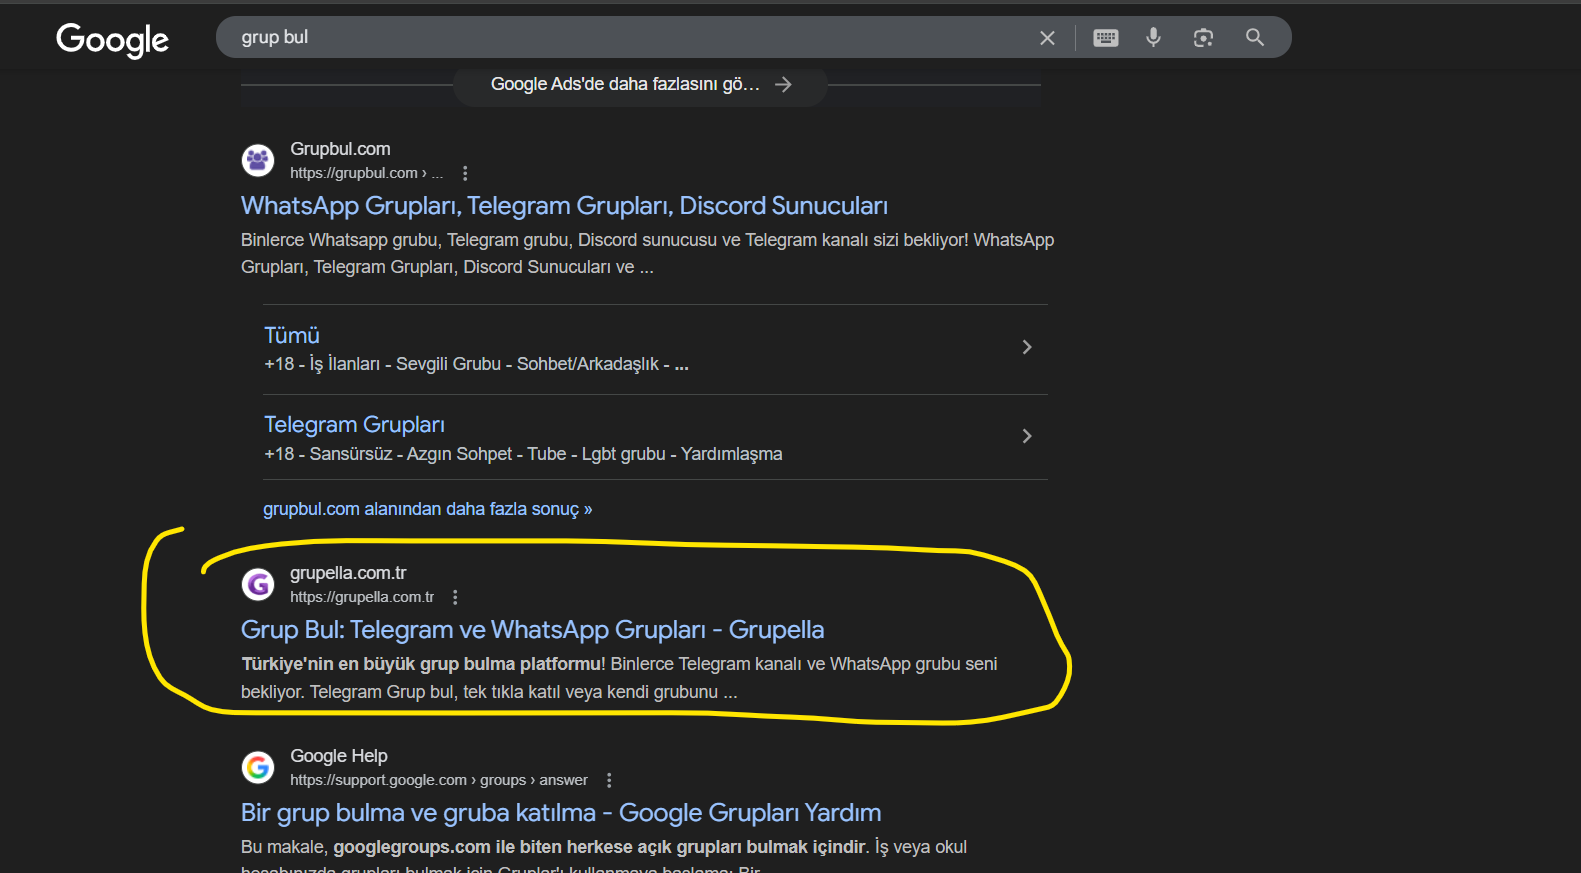Expand the chevron next to 'Telegram Grupları'
Viewport: 1581px width, 873px height.
click(1027, 436)
